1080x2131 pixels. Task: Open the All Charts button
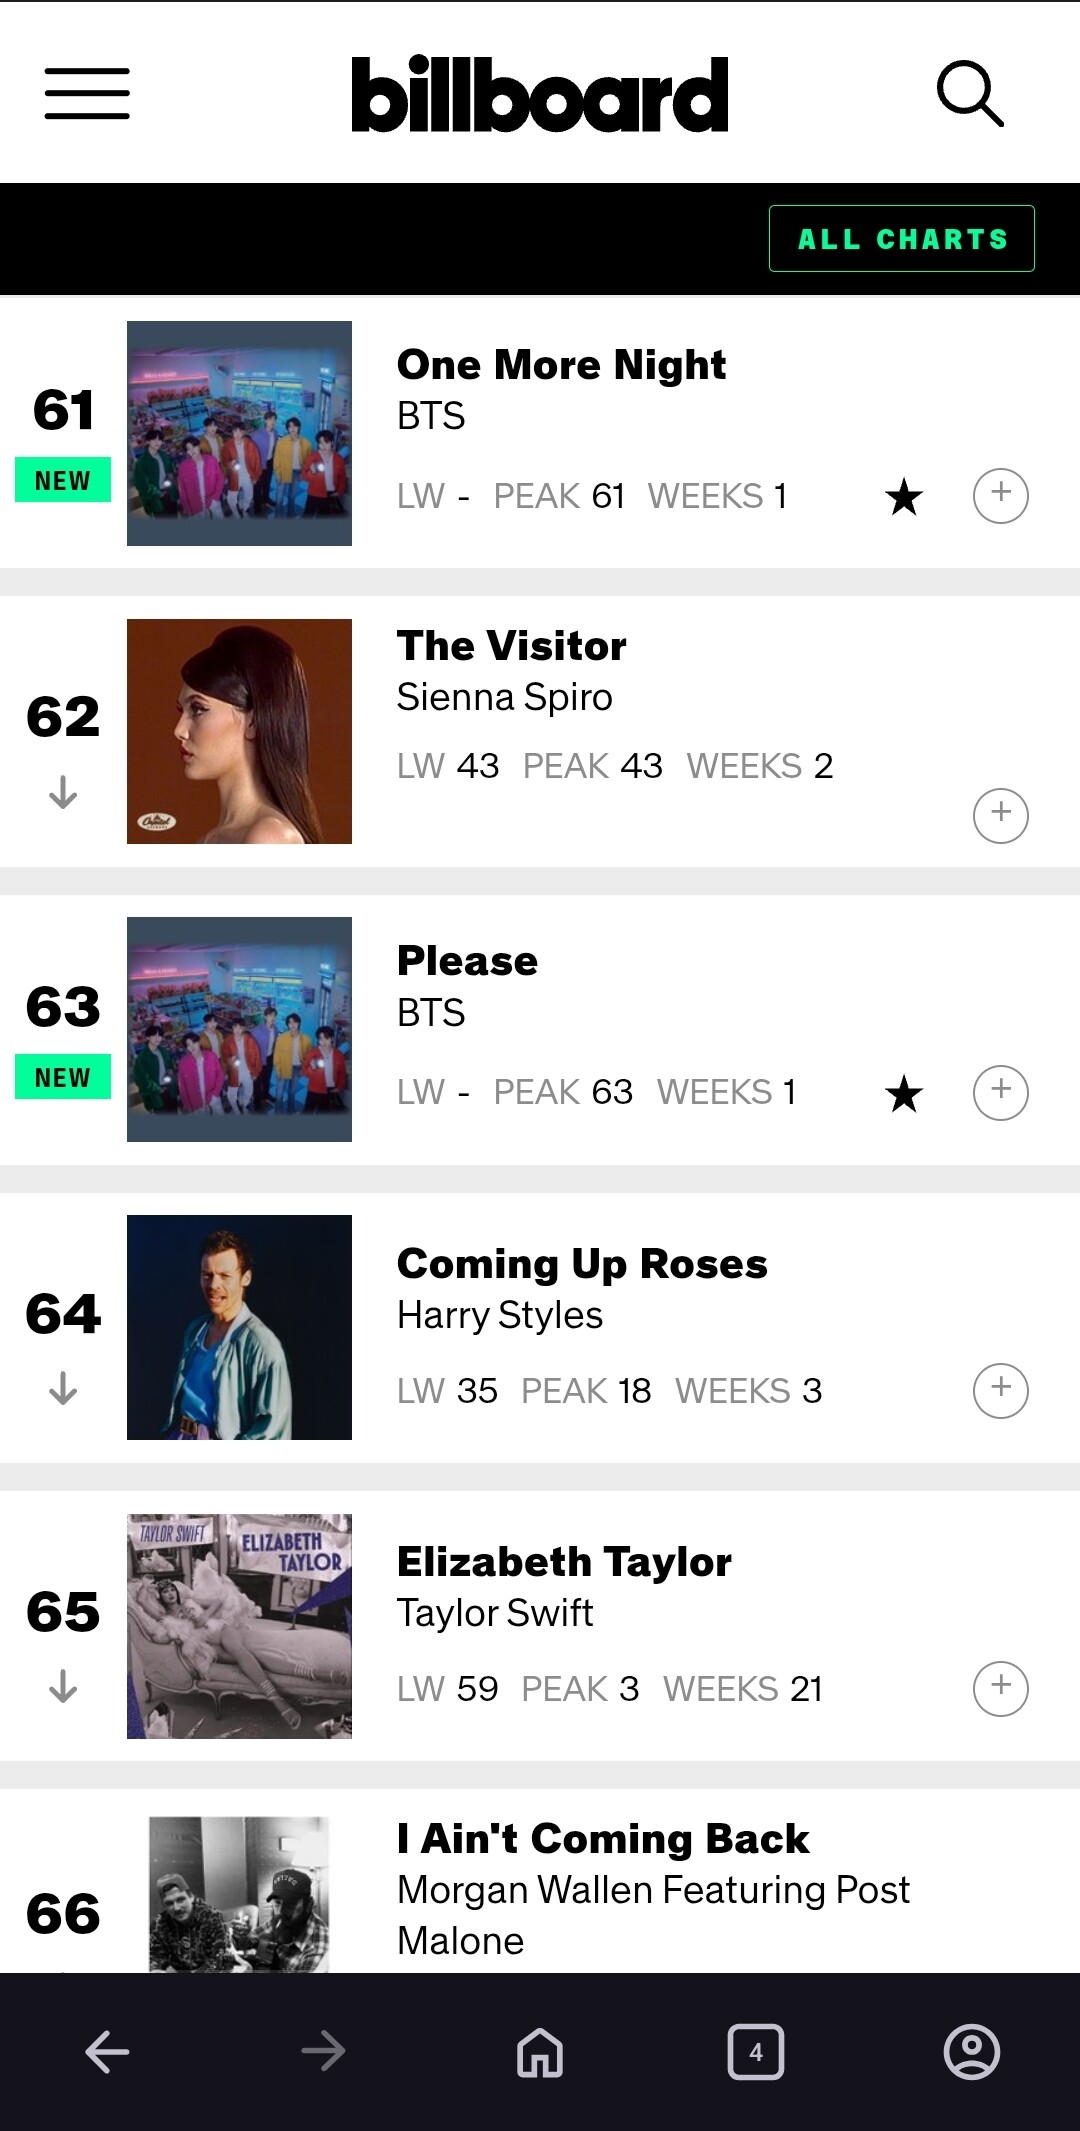[x=901, y=239]
